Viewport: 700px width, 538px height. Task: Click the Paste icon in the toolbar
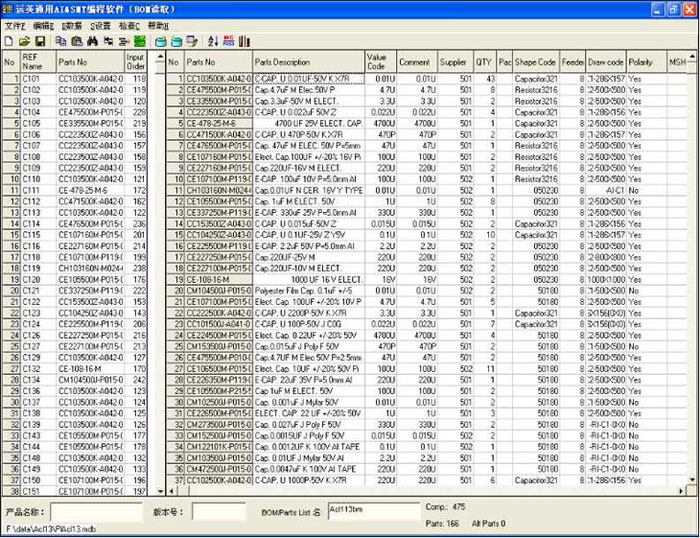(76, 41)
